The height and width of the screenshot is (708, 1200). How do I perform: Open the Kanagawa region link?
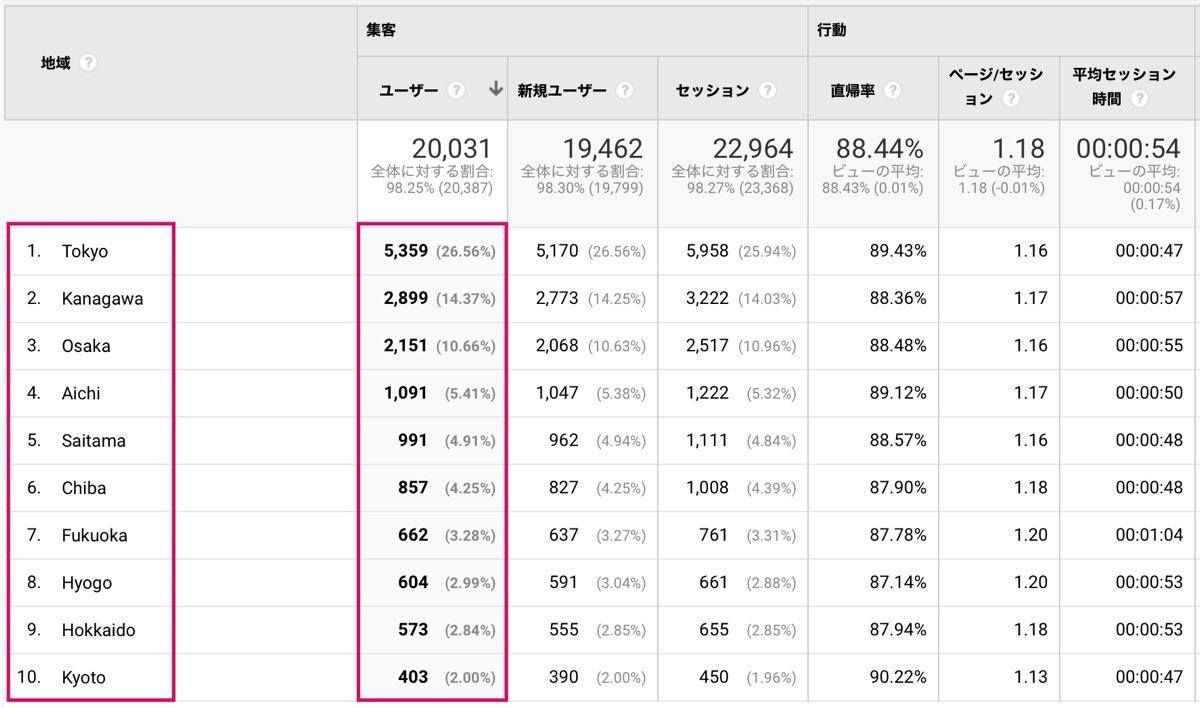click(x=102, y=298)
